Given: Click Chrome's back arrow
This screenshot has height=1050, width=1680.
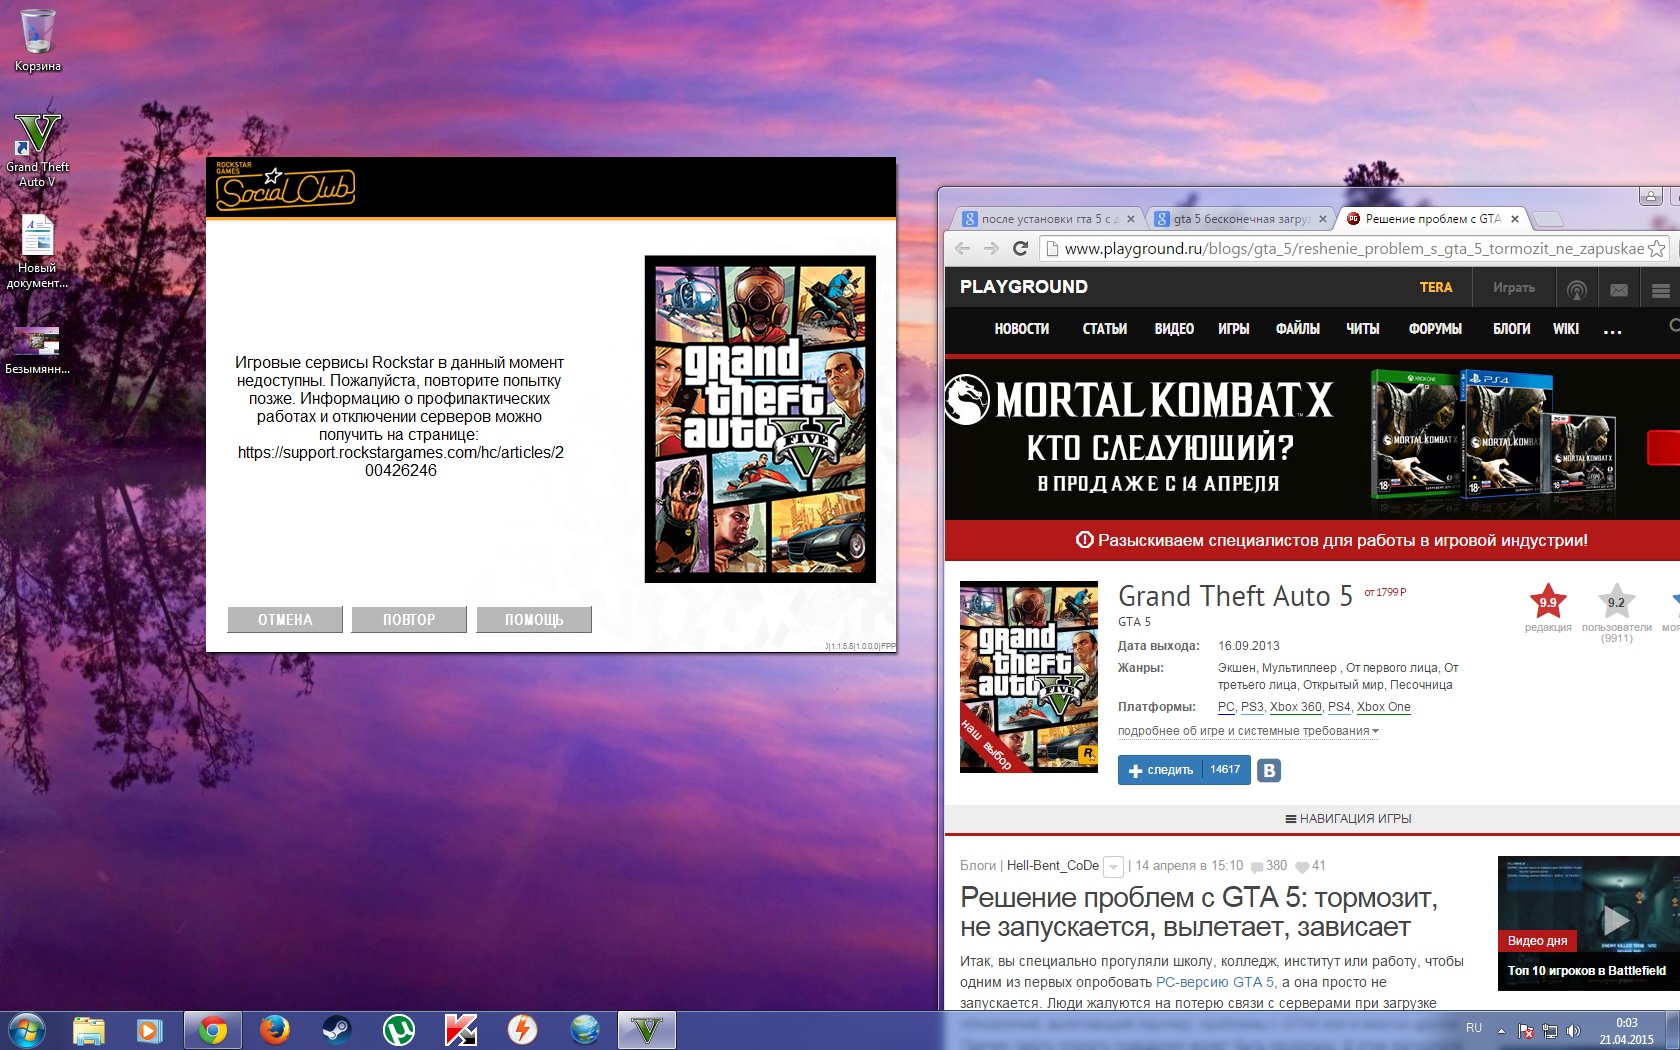Looking at the screenshot, I should pyautogui.click(x=962, y=248).
